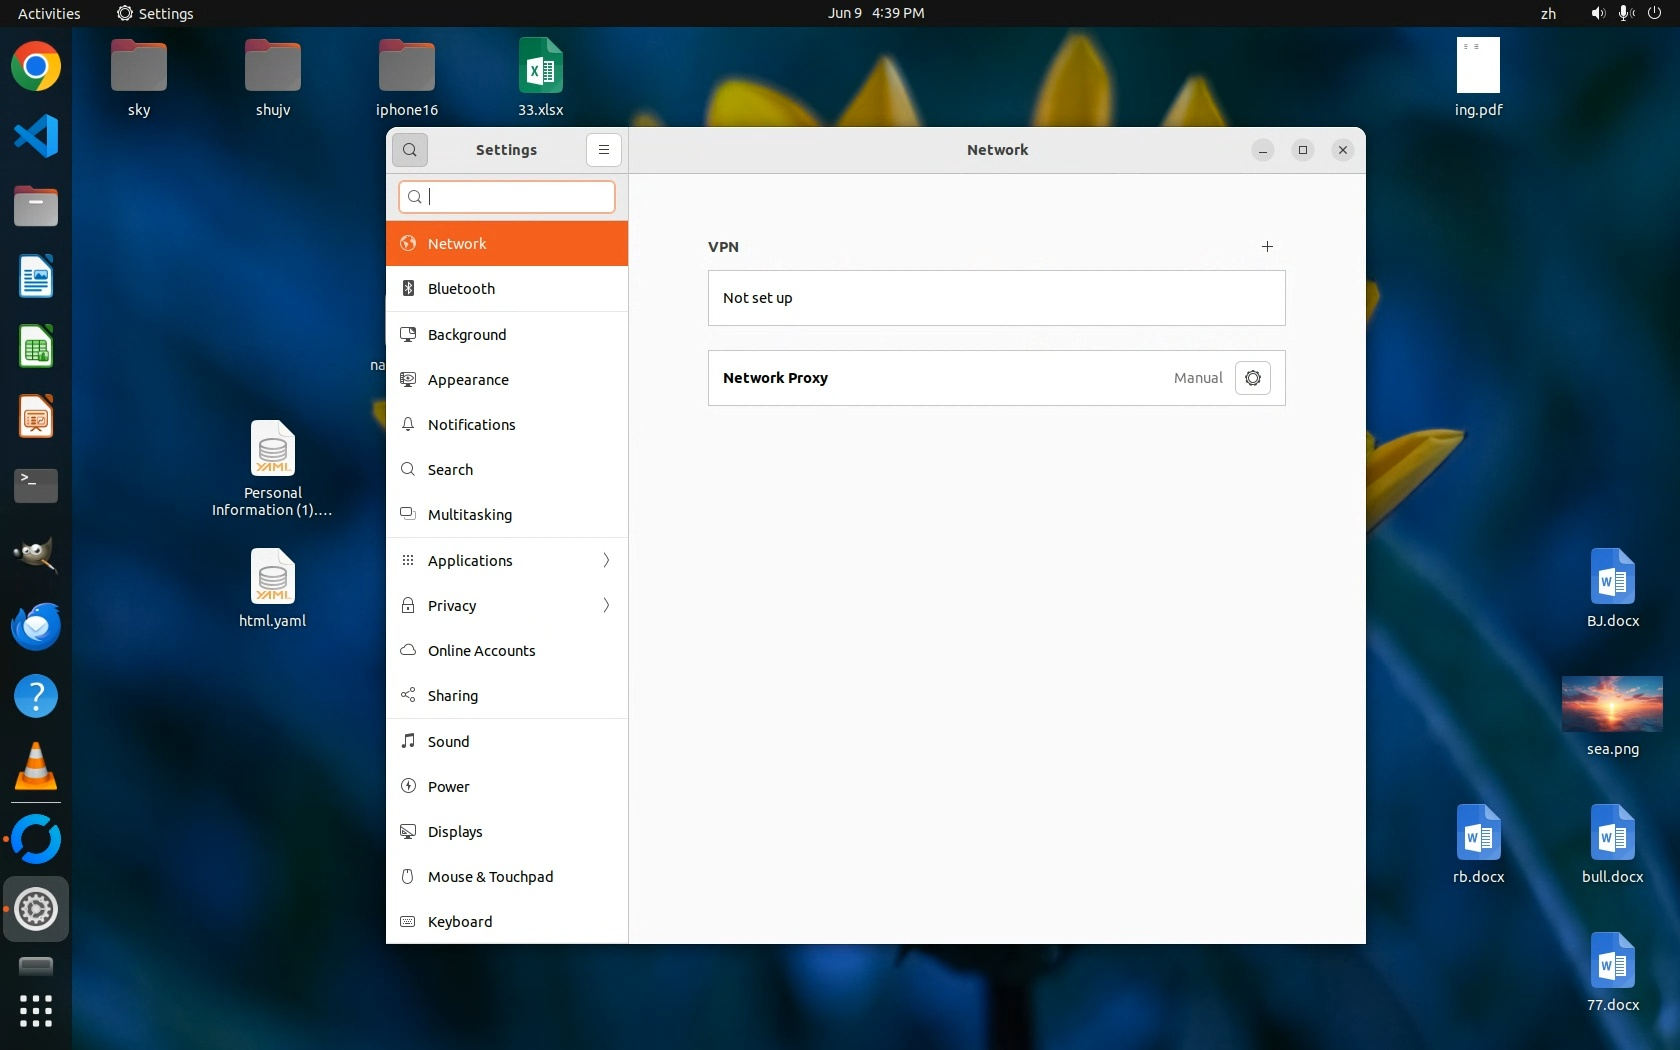Go to Sound settings

coord(507,742)
